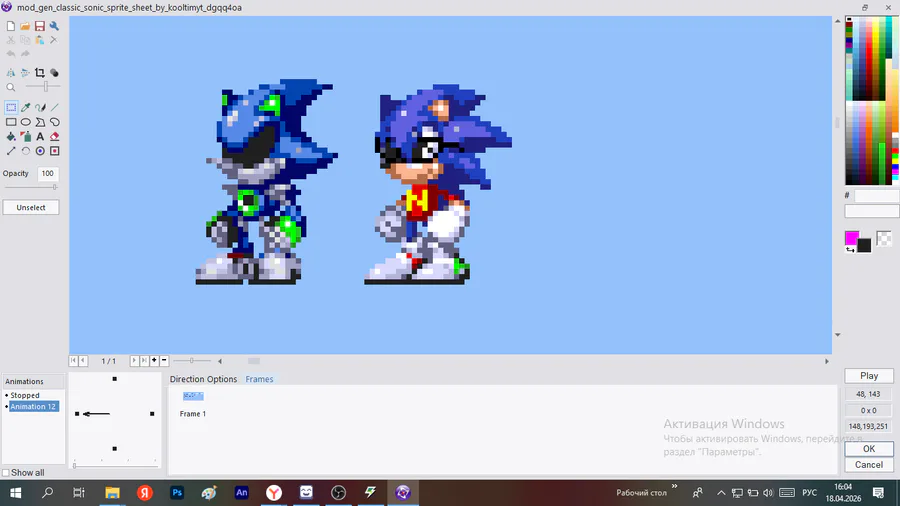
Task: Click the dark background color swatch
Action: coord(864,245)
